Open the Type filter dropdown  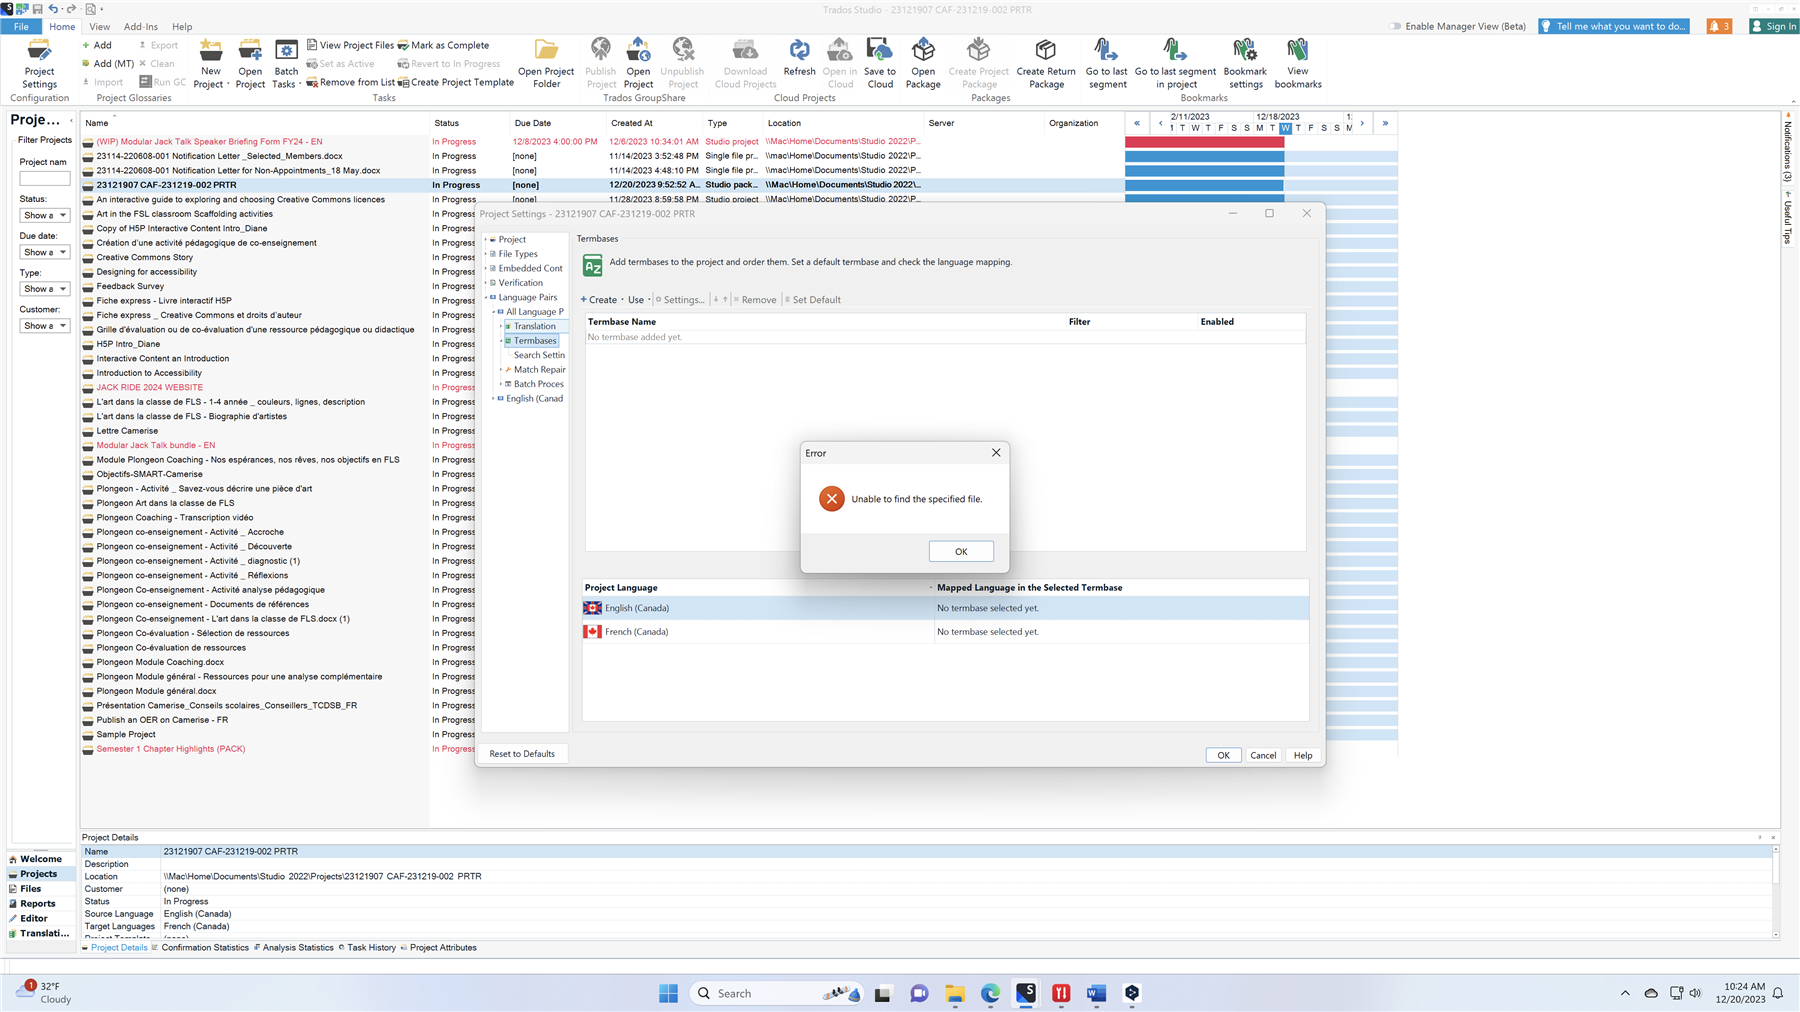point(45,289)
